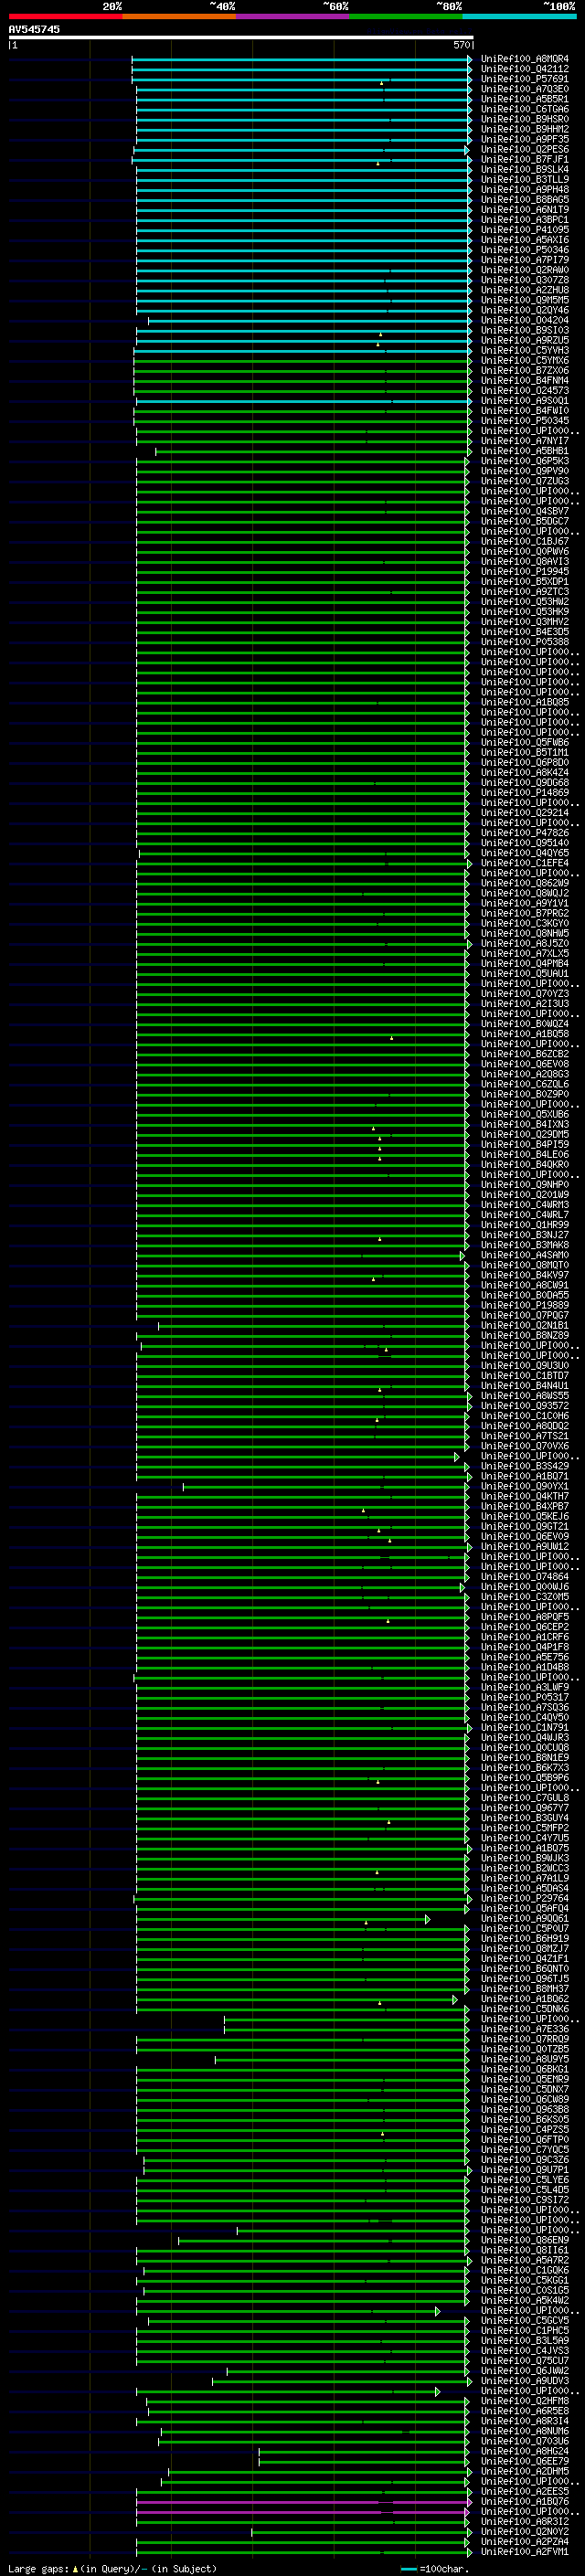Click the orange ~40% identity legend segment

[x=179, y=16]
